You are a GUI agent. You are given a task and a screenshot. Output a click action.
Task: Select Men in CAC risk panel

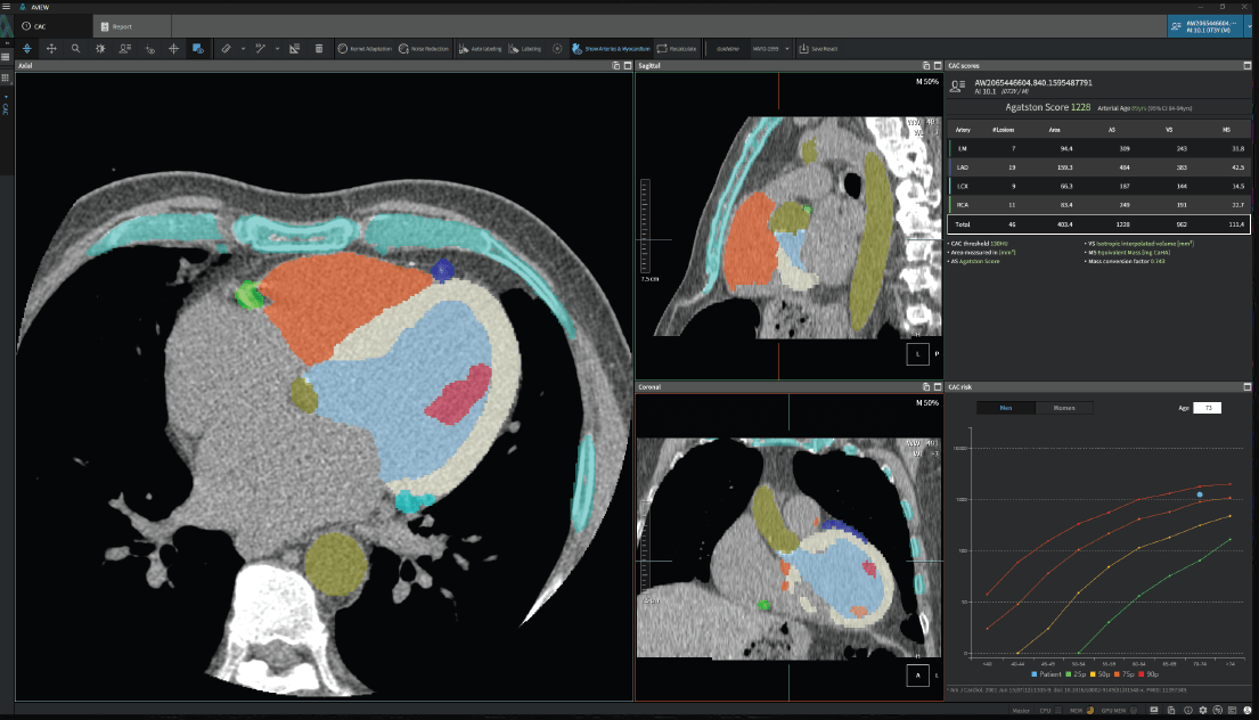tap(1005, 408)
